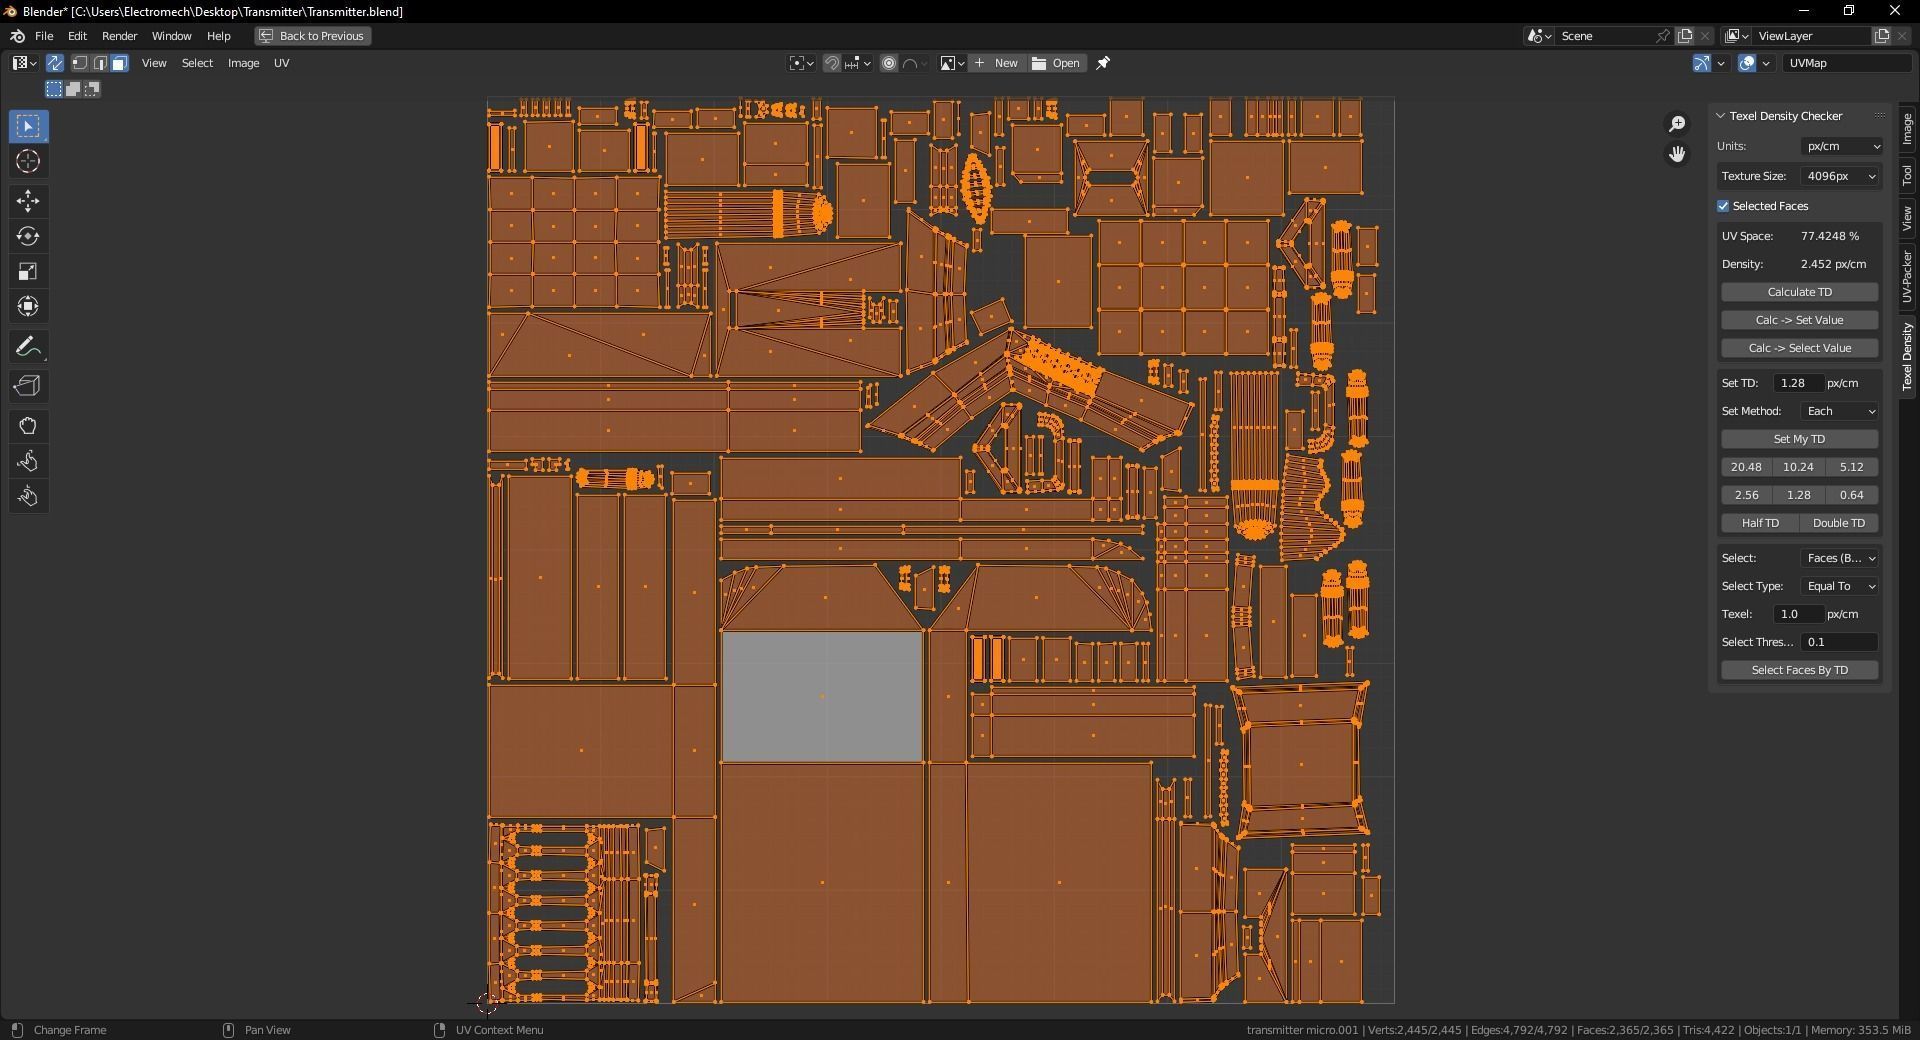Screen dimensions: 1920x1040
Task: Set selection mode to subtract
Action: [x=92, y=89]
